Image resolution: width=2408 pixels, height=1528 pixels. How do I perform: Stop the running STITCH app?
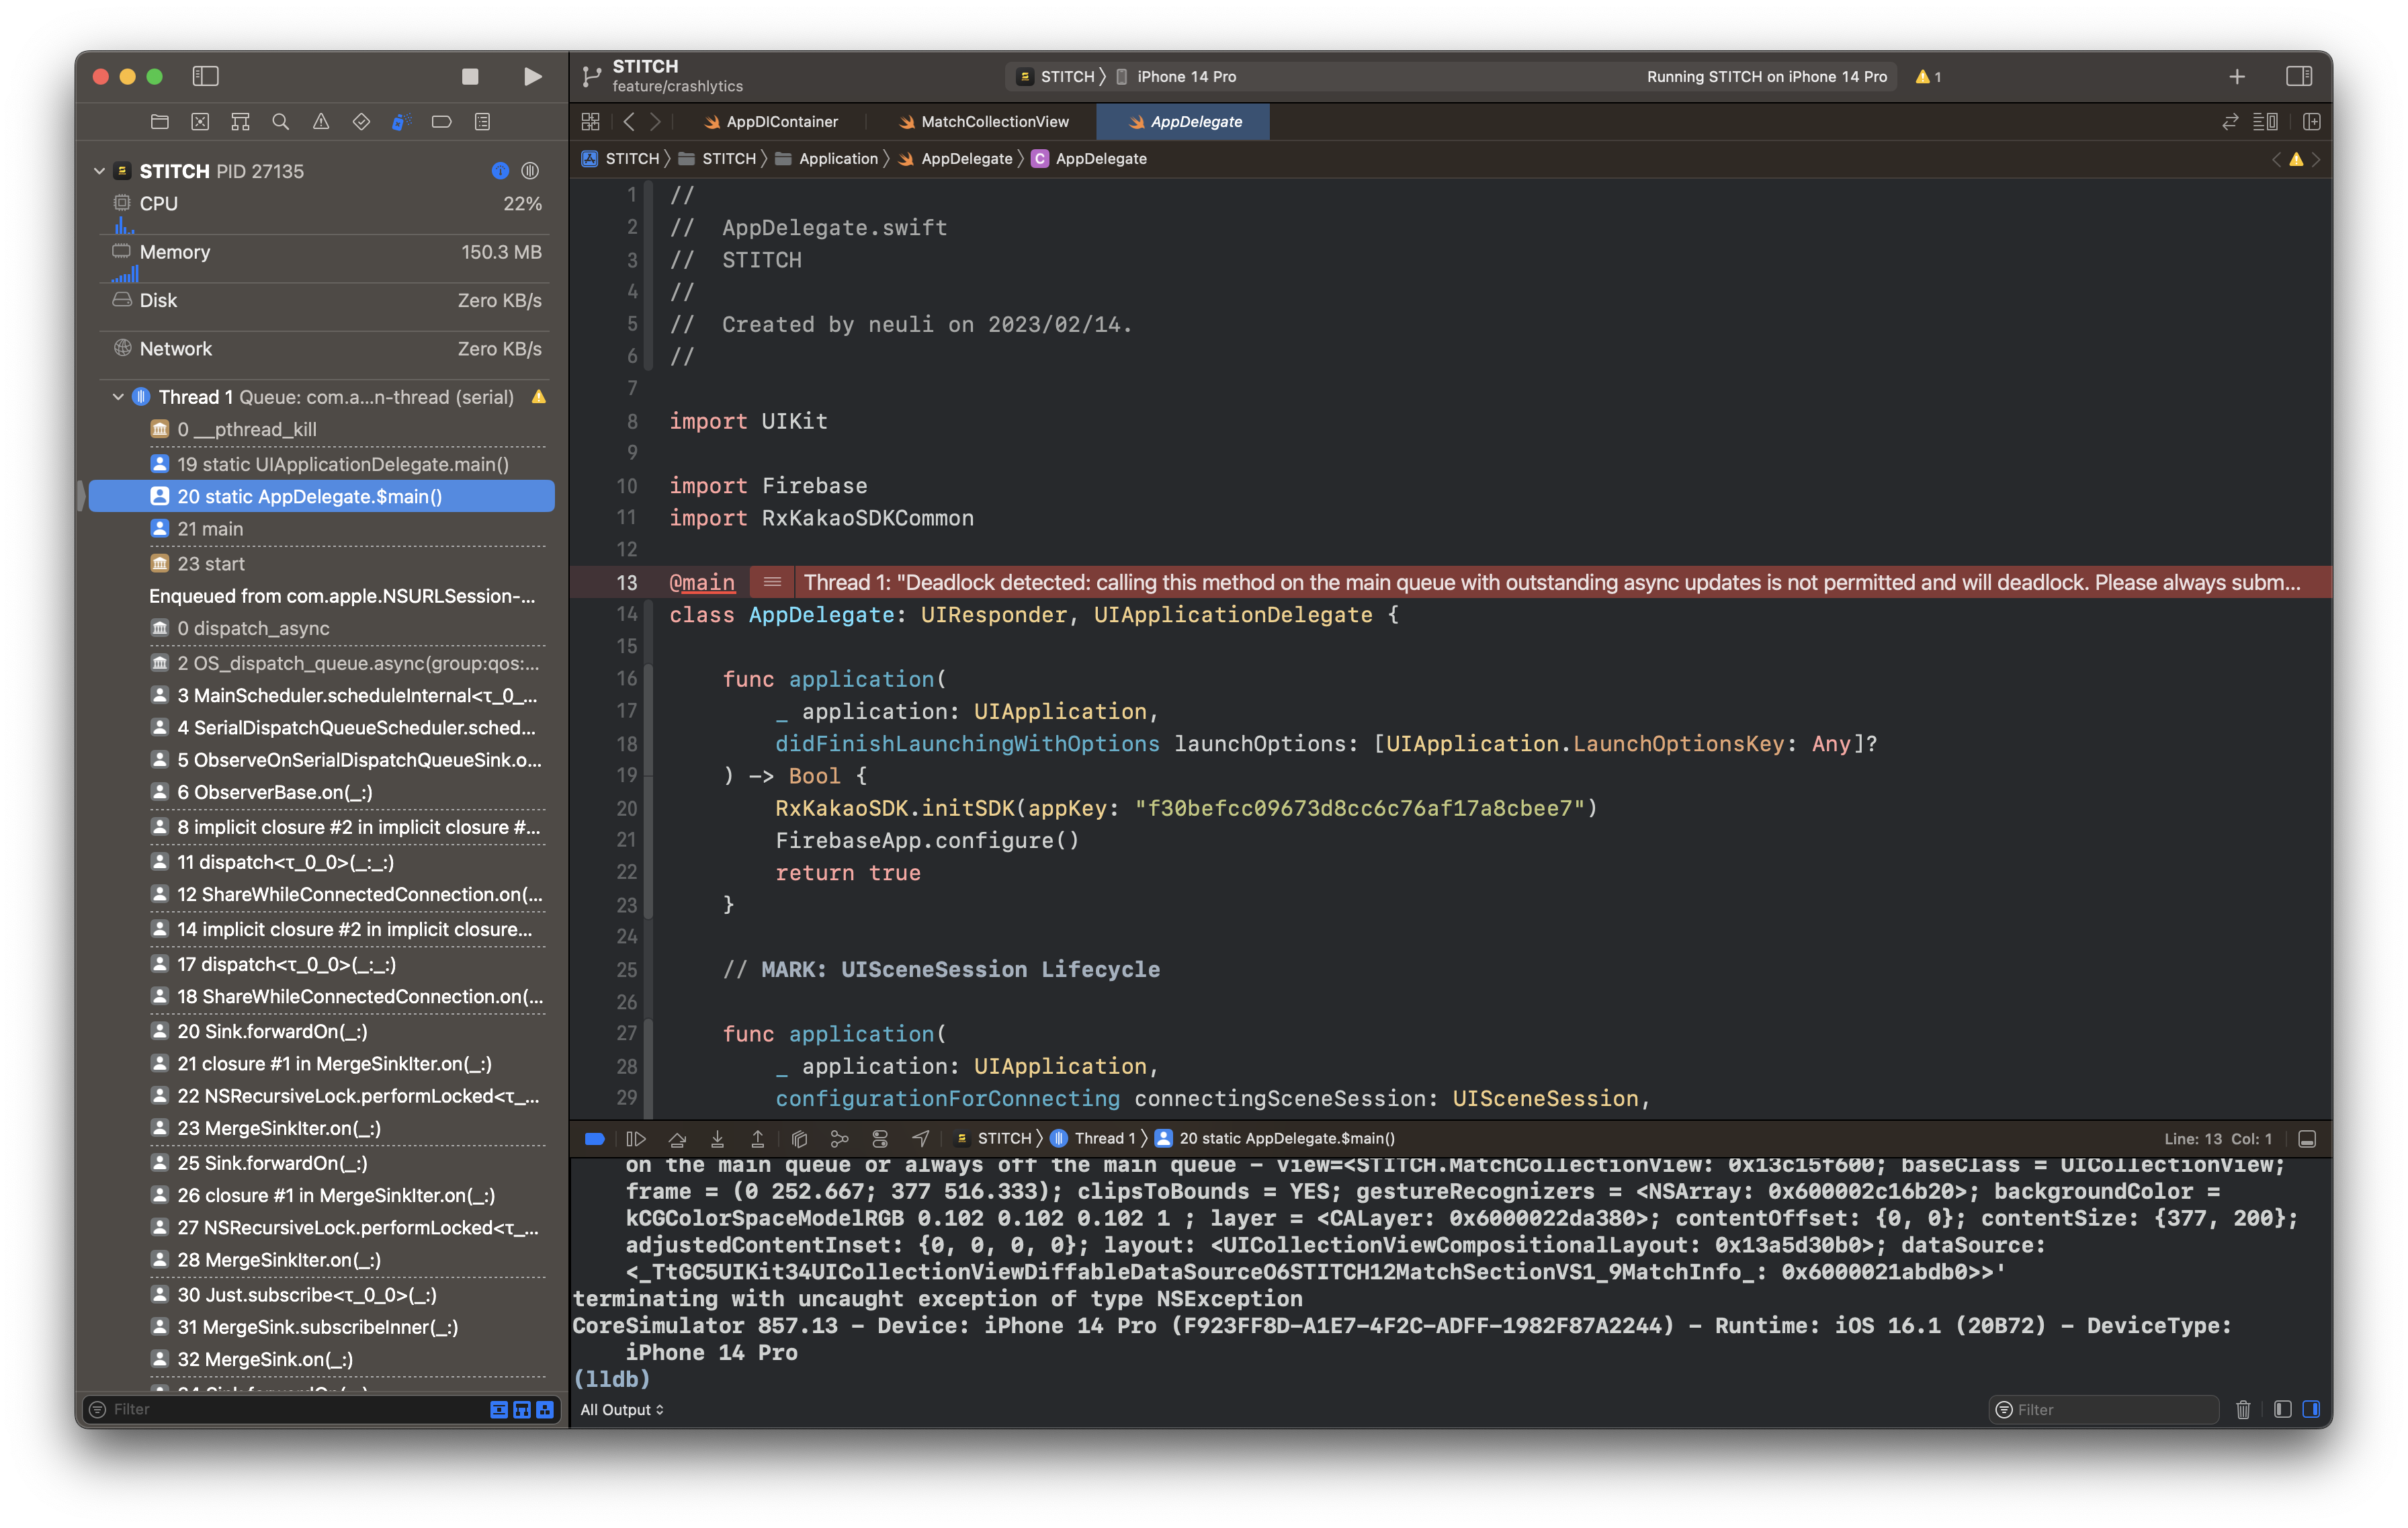pyautogui.click(x=470, y=76)
